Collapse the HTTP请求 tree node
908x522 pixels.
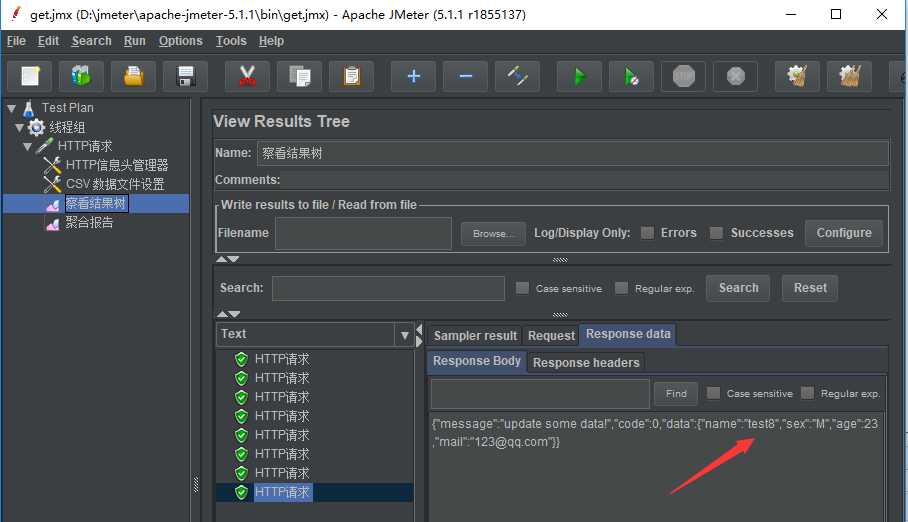(x=27, y=146)
